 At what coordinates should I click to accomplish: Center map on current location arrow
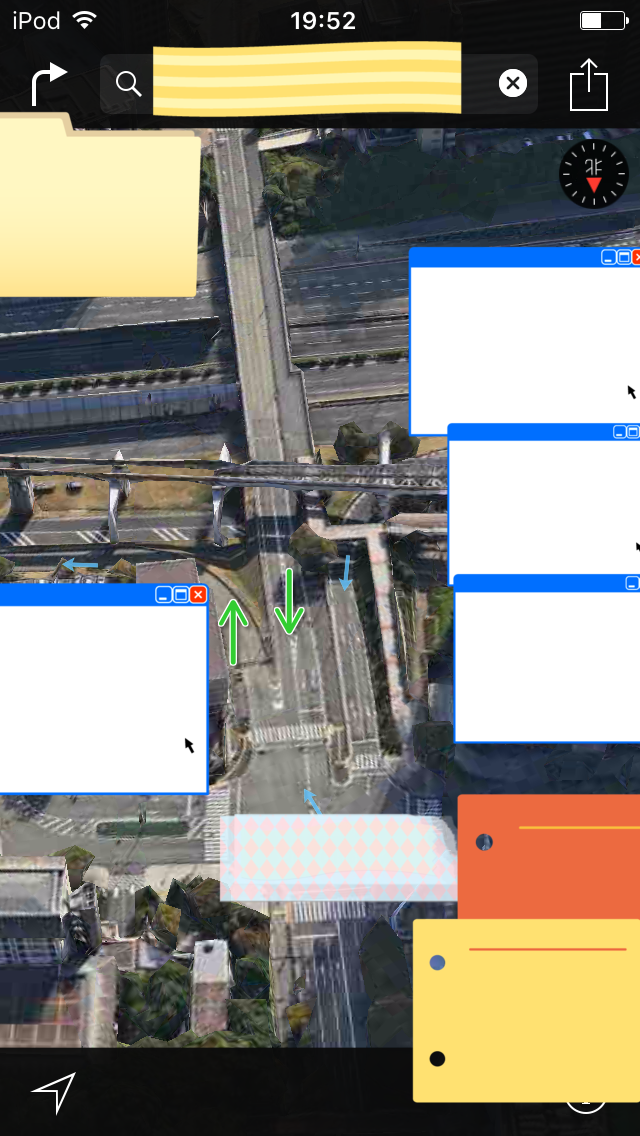[x=53, y=1092]
